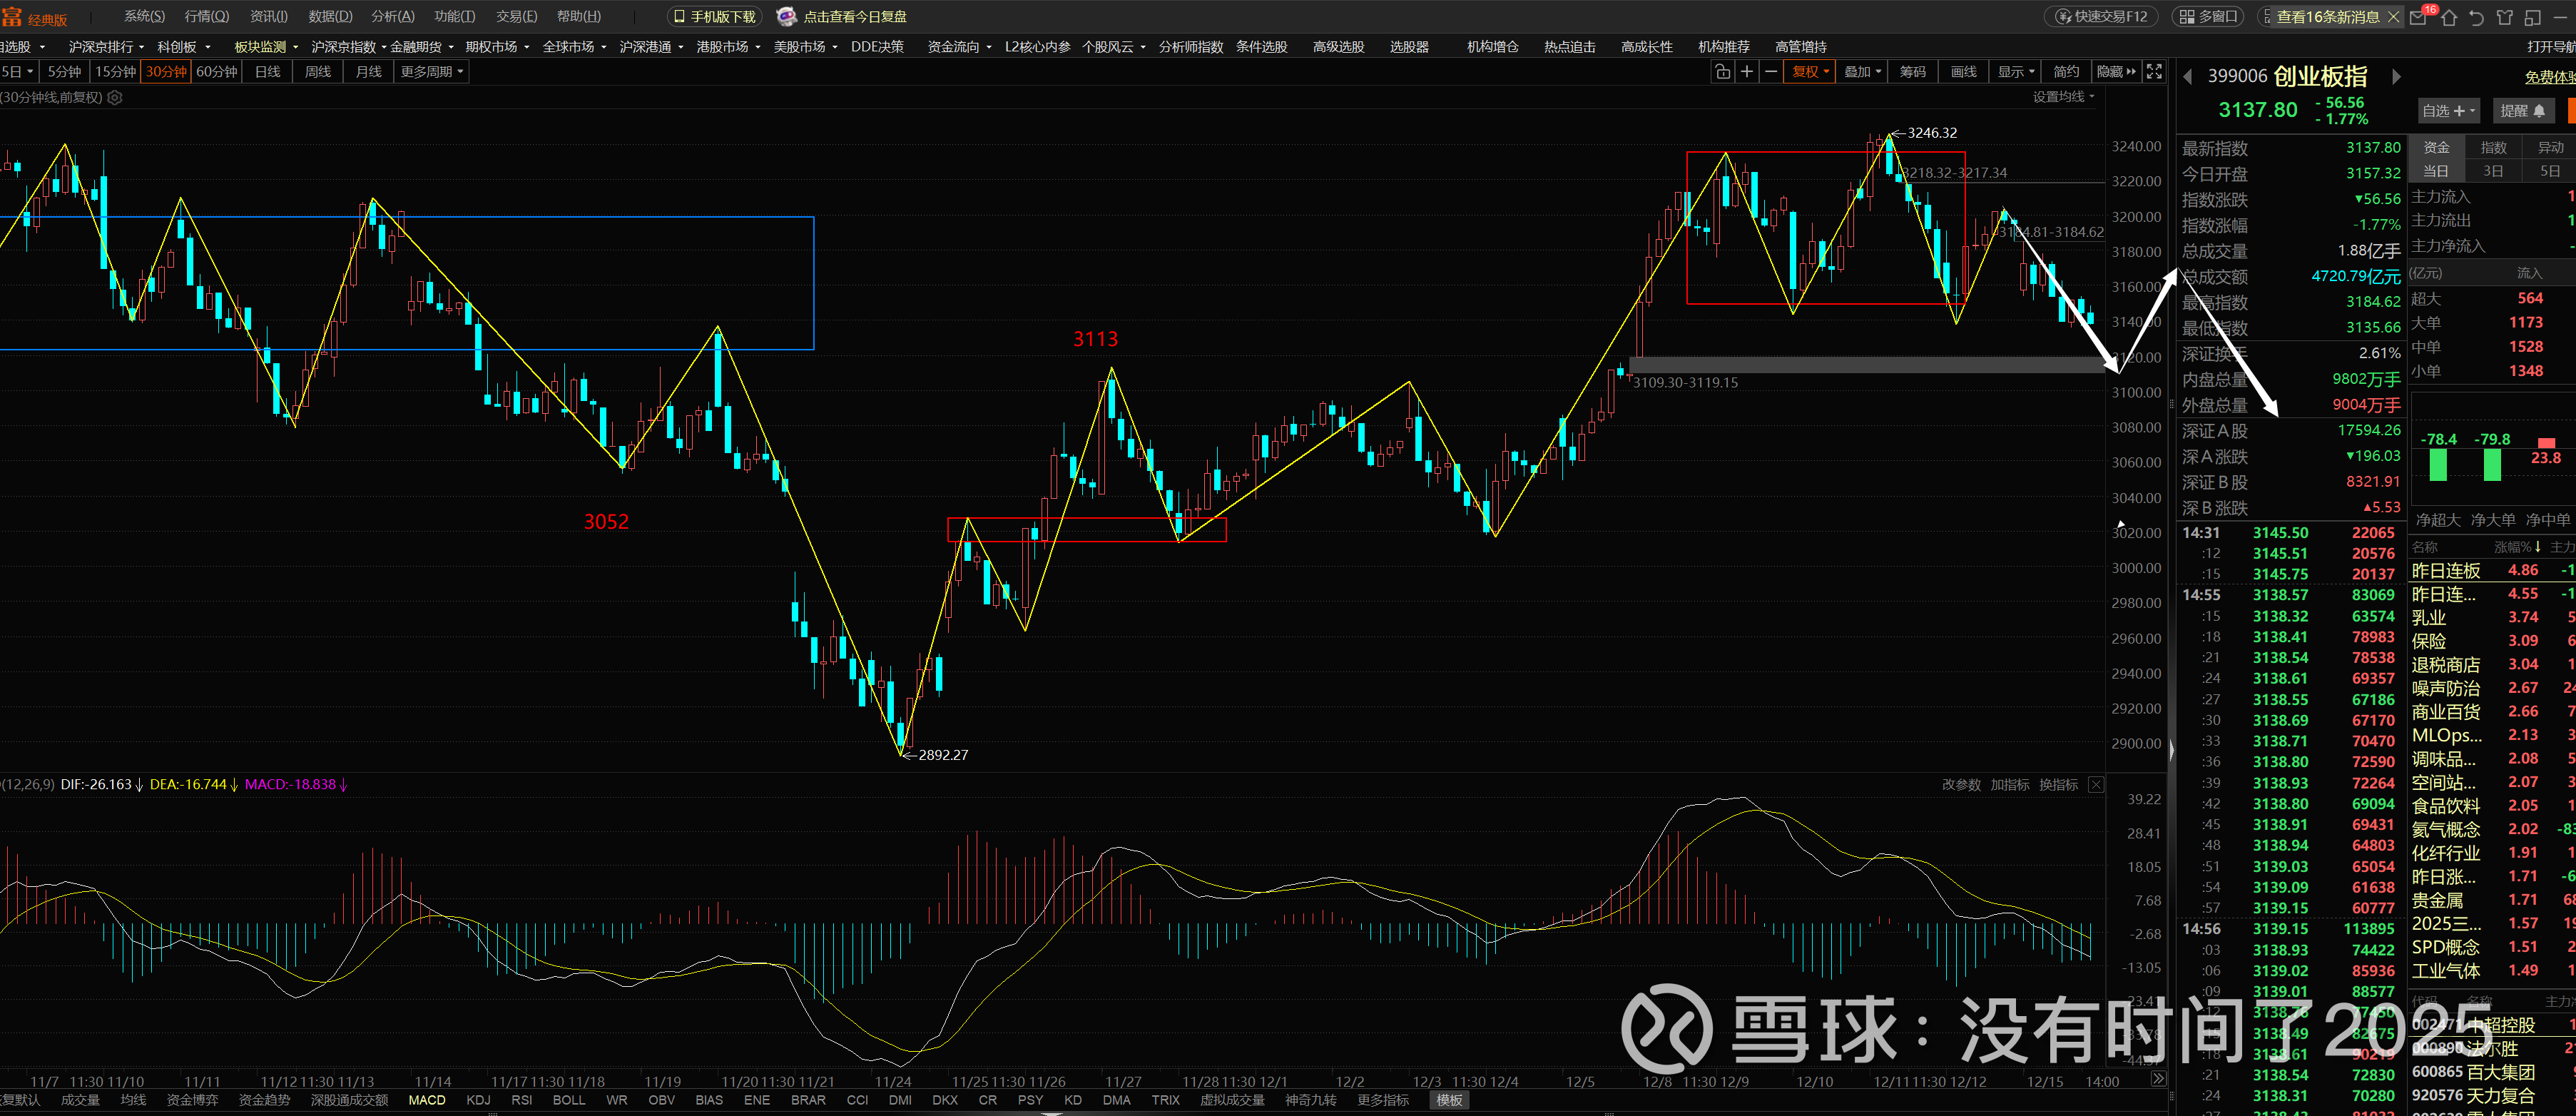Close the MACD indicator pane
This screenshot has width=2576, height=1116.
coord(2096,785)
